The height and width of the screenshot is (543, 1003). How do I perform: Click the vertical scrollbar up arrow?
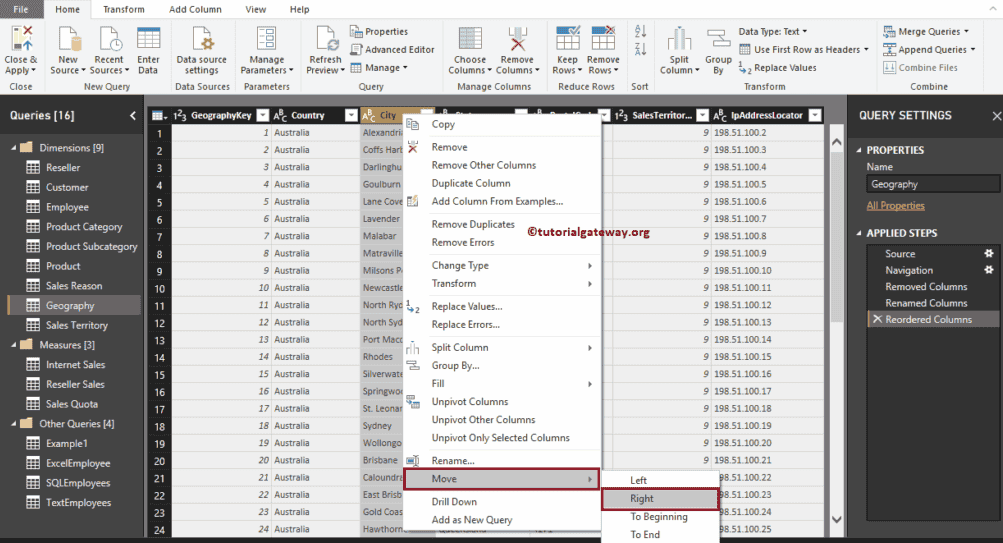[x=837, y=142]
